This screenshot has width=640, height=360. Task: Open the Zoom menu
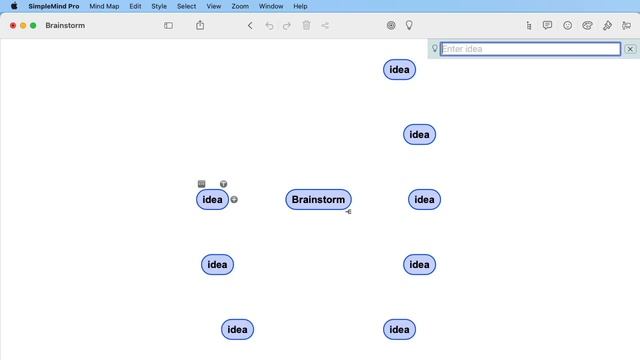(x=240, y=6)
